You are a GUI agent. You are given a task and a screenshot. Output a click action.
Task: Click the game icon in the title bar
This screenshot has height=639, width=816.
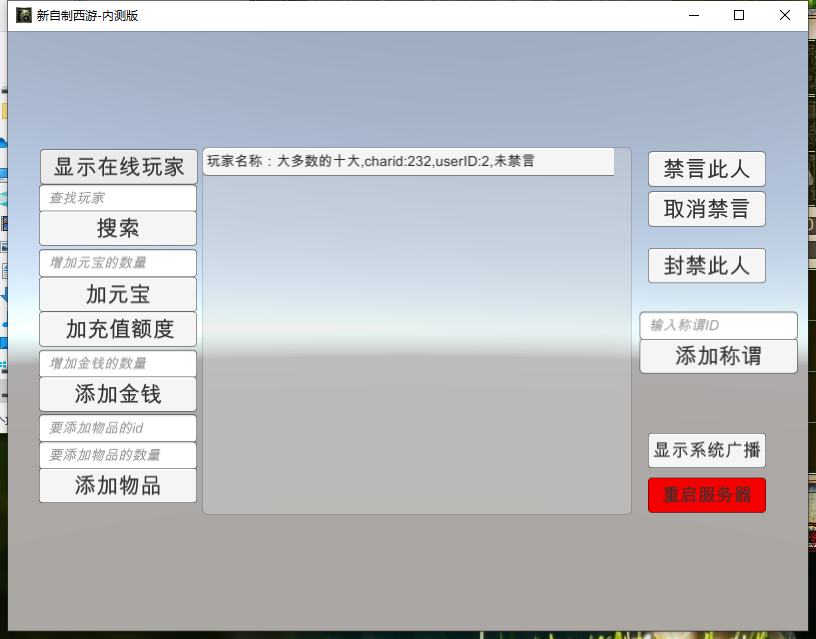[x=21, y=15]
